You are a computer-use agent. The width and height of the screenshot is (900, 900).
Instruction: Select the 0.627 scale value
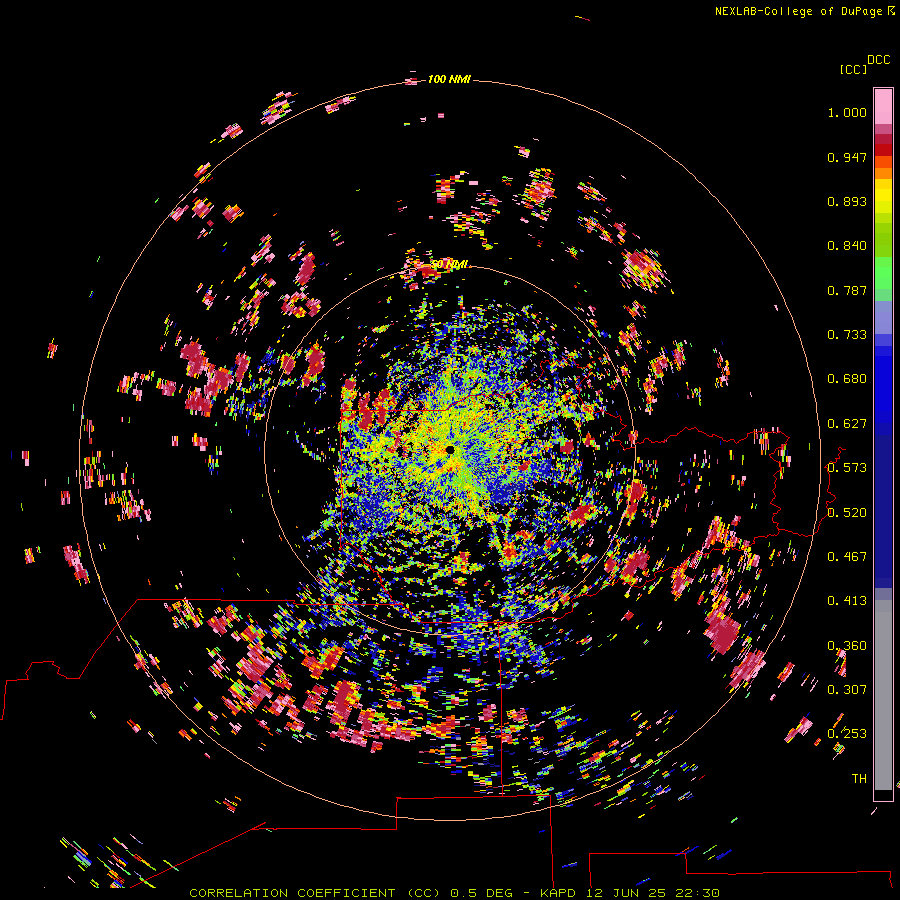coord(847,424)
